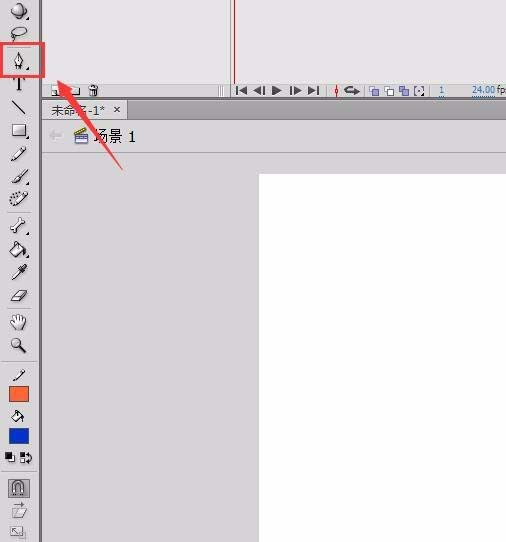The image size is (506, 542).
Task: Select the Lasso tool
Action: click(18, 34)
